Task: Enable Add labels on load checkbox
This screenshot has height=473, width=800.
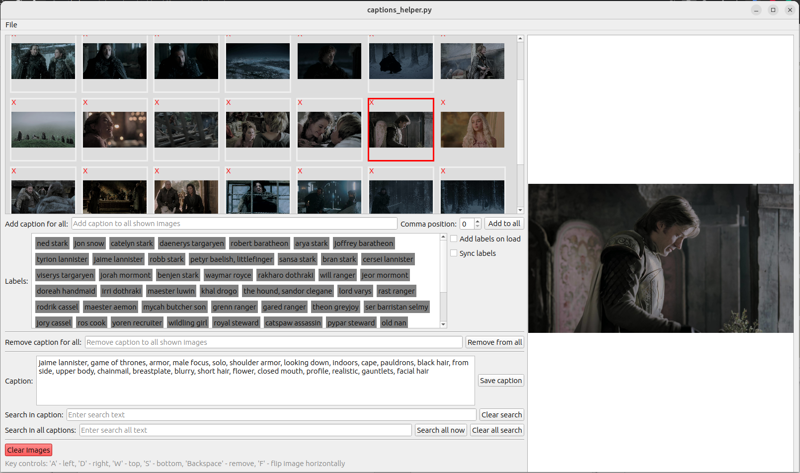Action: [x=454, y=239]
